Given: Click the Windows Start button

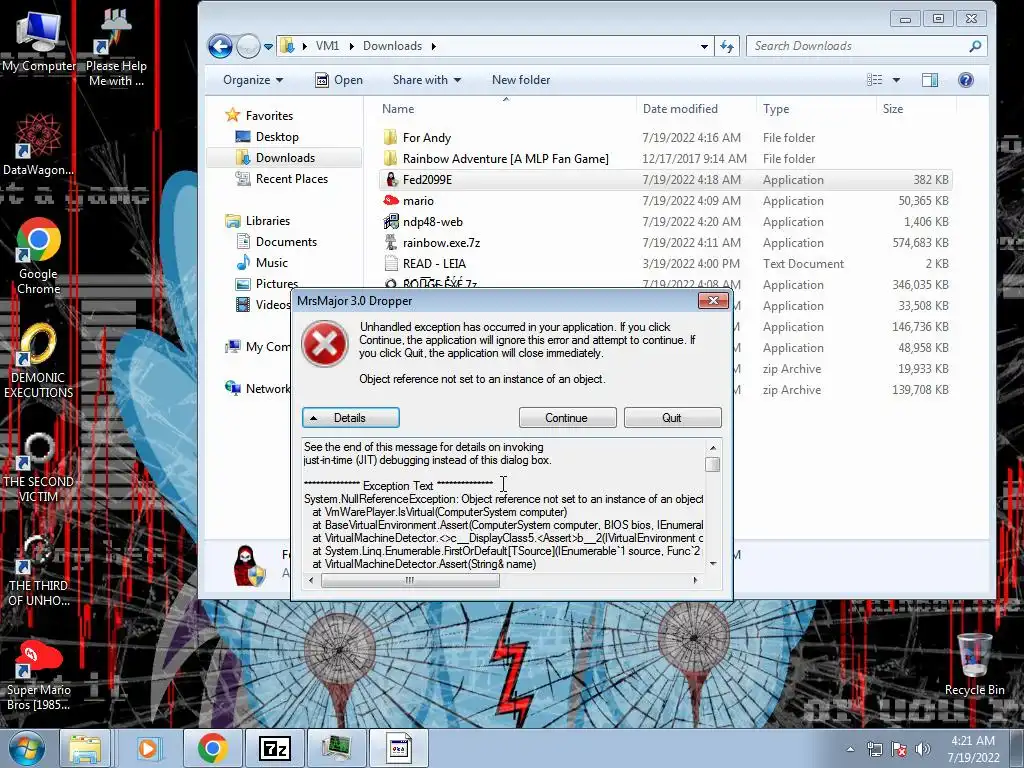Looking at the screenshot, I should (27, 748).
